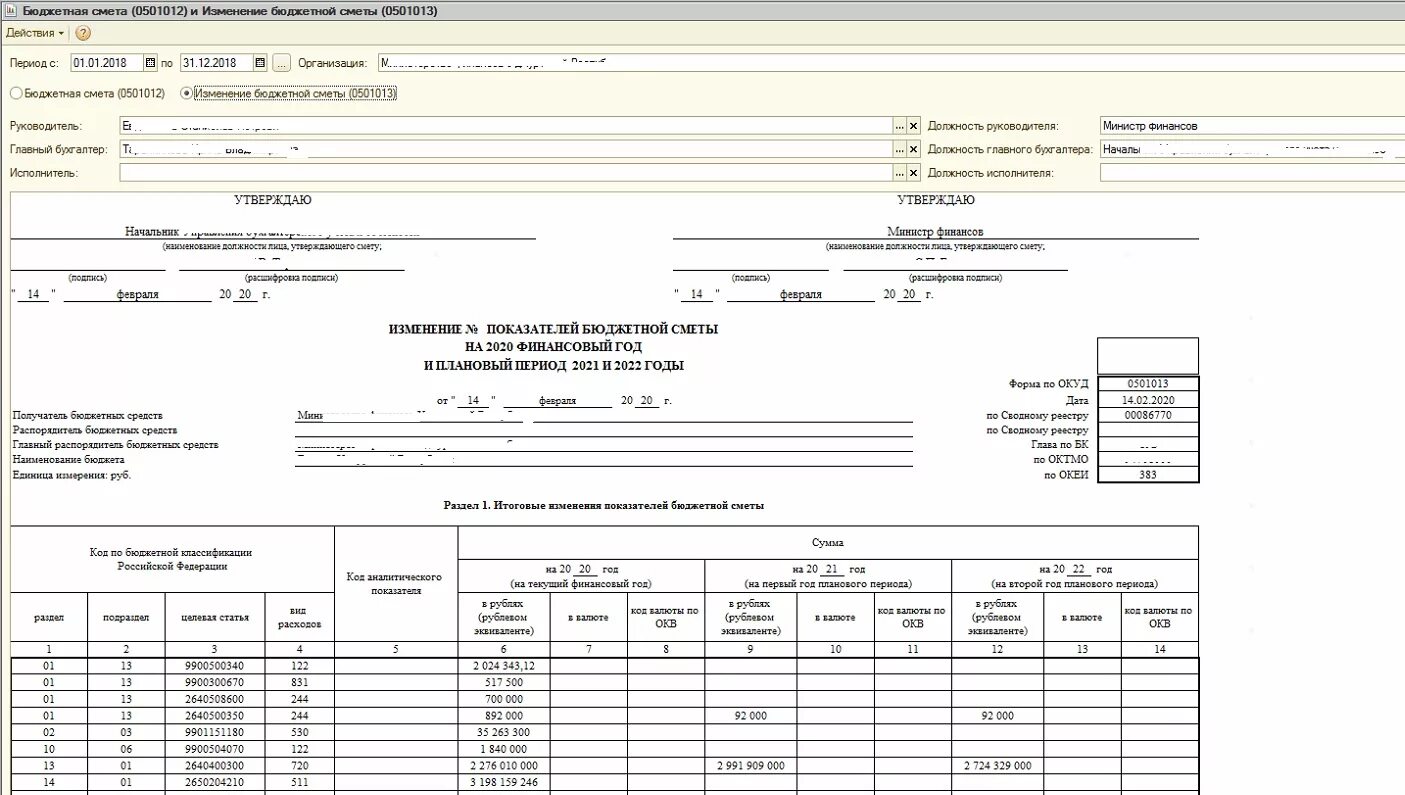Image resolution: width=1405 pixels, height=795 pixels.
Task: Select целевая статья cell 9900300670
Action: point(214,682)
